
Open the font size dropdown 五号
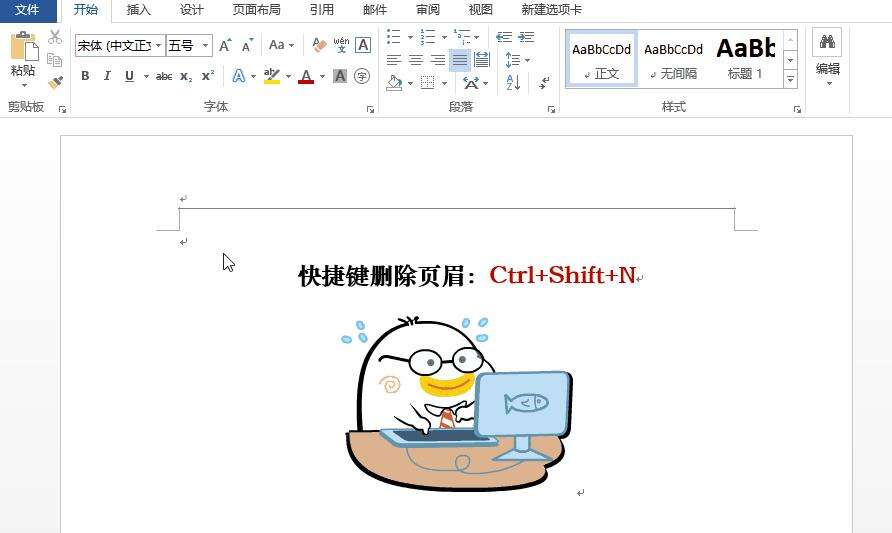pos(206,45)
